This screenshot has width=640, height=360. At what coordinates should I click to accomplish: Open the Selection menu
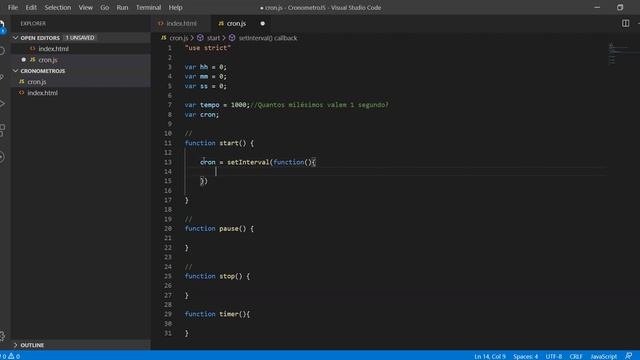(x=58, y=7)
